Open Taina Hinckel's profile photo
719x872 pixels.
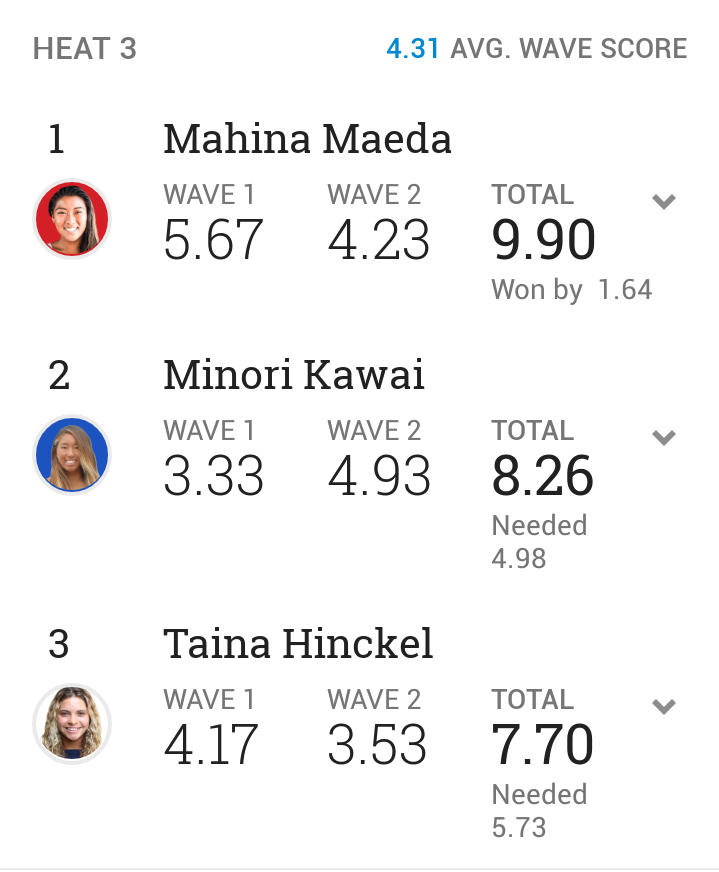coord(72,724)
